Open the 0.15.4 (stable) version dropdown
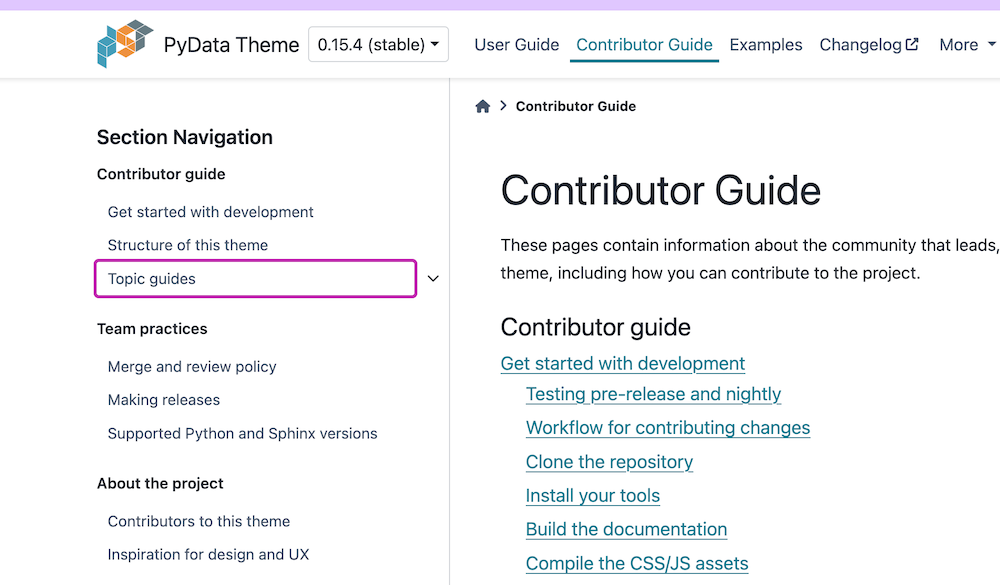The image size is (1000, 585). 378,45
